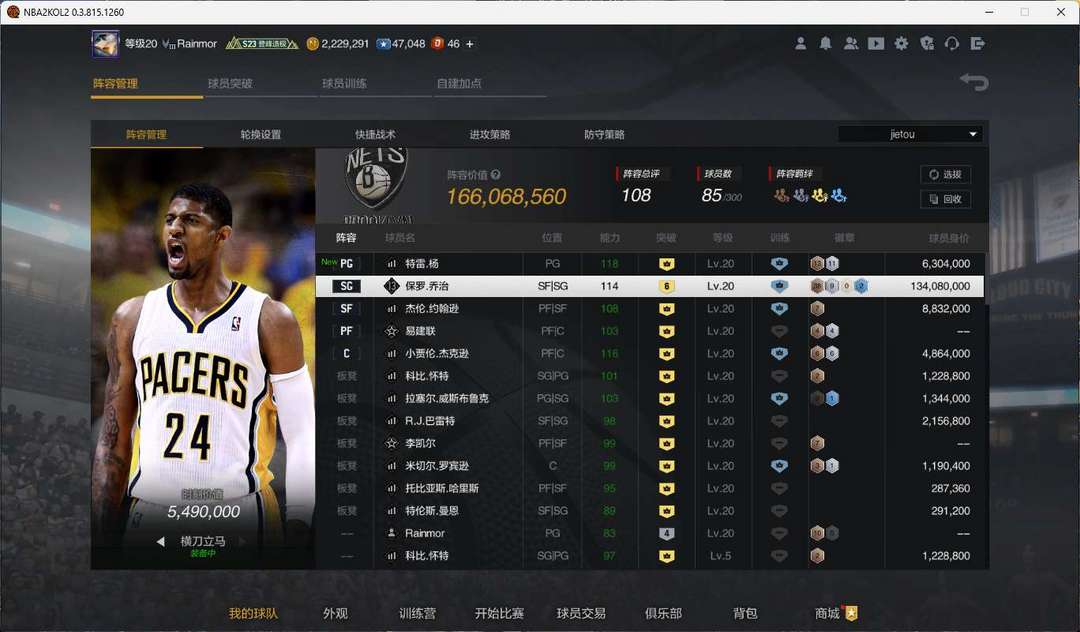
Task: Select the SF lineup slot
Action: click(346, 308)
